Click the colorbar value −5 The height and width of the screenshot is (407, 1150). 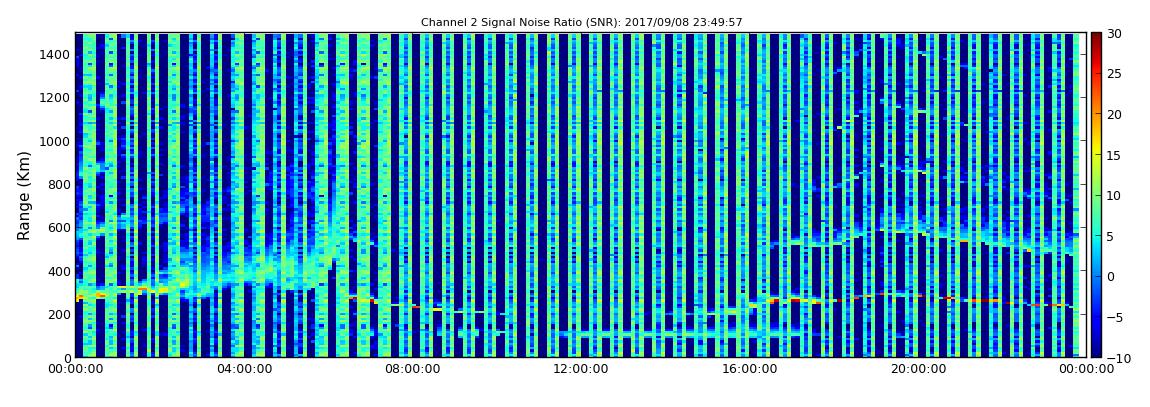1114,317
